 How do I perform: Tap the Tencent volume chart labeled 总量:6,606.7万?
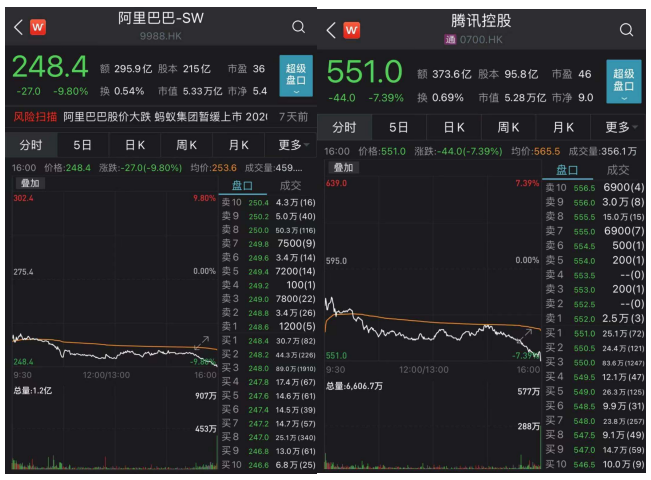point(433,424)
